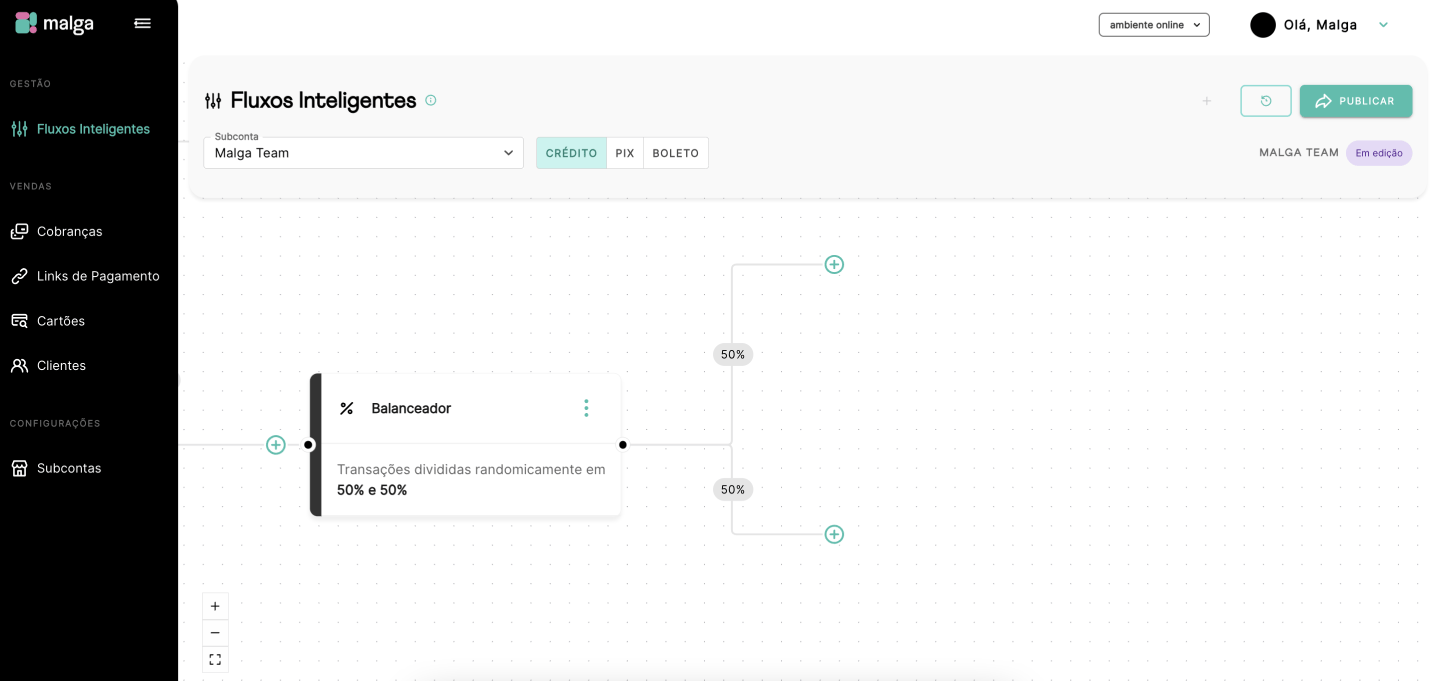Click the Transações divididas randomicamente description
Screen dimensions: 1434x700
coord(471,480)
